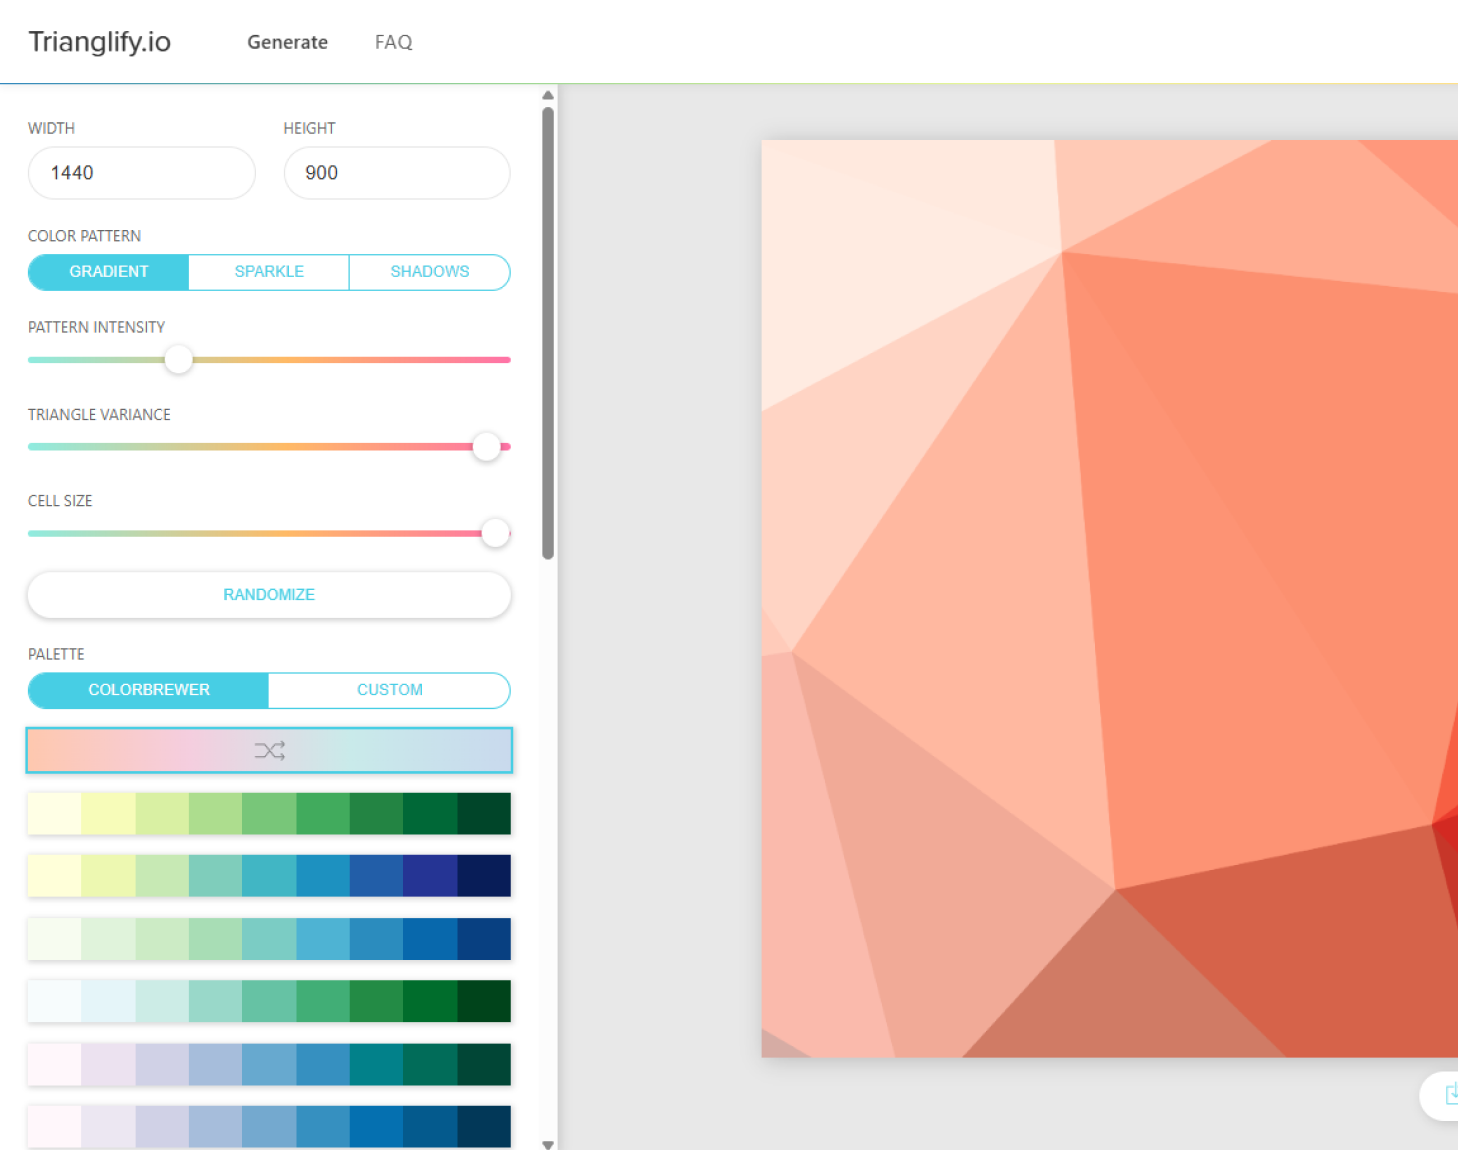The height and width of the screenshot is (1150, 1458).
Task: Click the Cell Size slider handle
Action: 495,533
